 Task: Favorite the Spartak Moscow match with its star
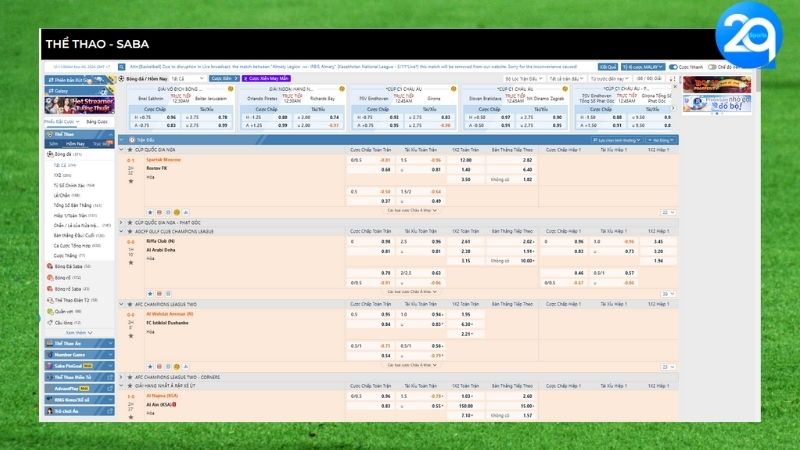click(131, 181)
